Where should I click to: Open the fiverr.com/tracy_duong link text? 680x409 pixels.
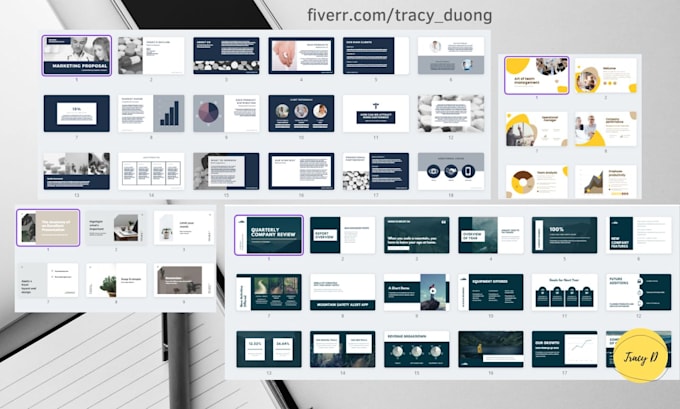[399, 16]
